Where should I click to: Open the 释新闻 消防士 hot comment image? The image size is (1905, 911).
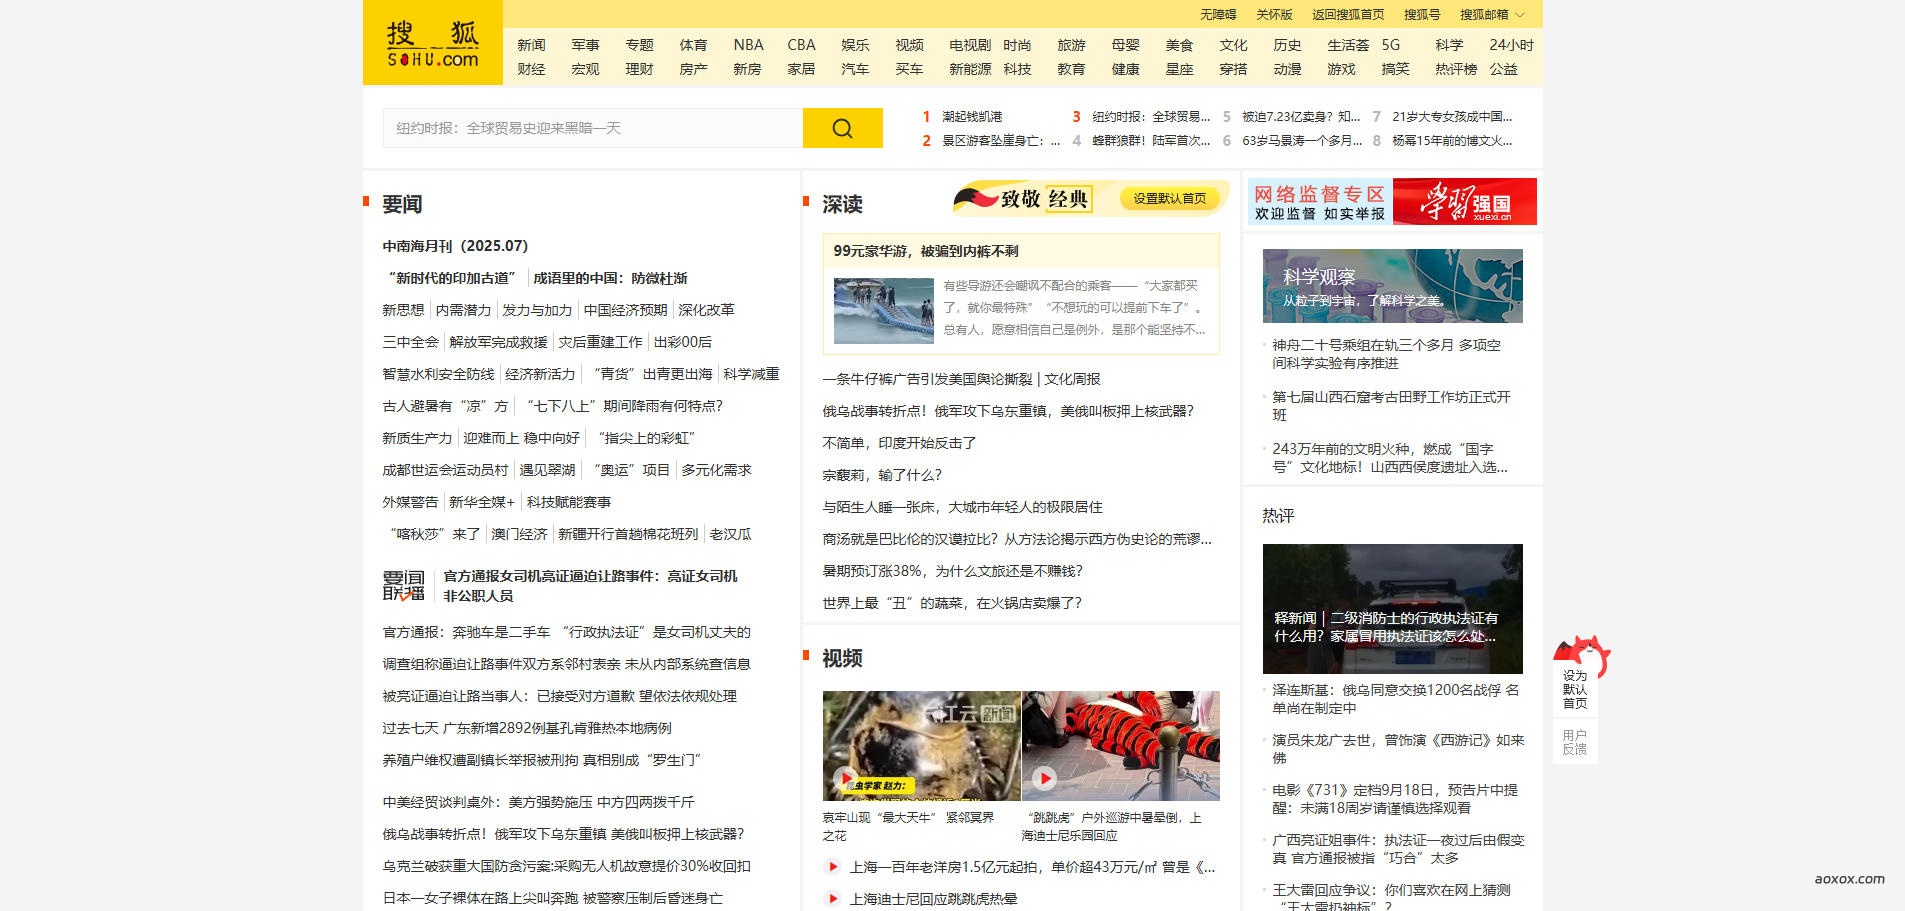click(1392, 609)
